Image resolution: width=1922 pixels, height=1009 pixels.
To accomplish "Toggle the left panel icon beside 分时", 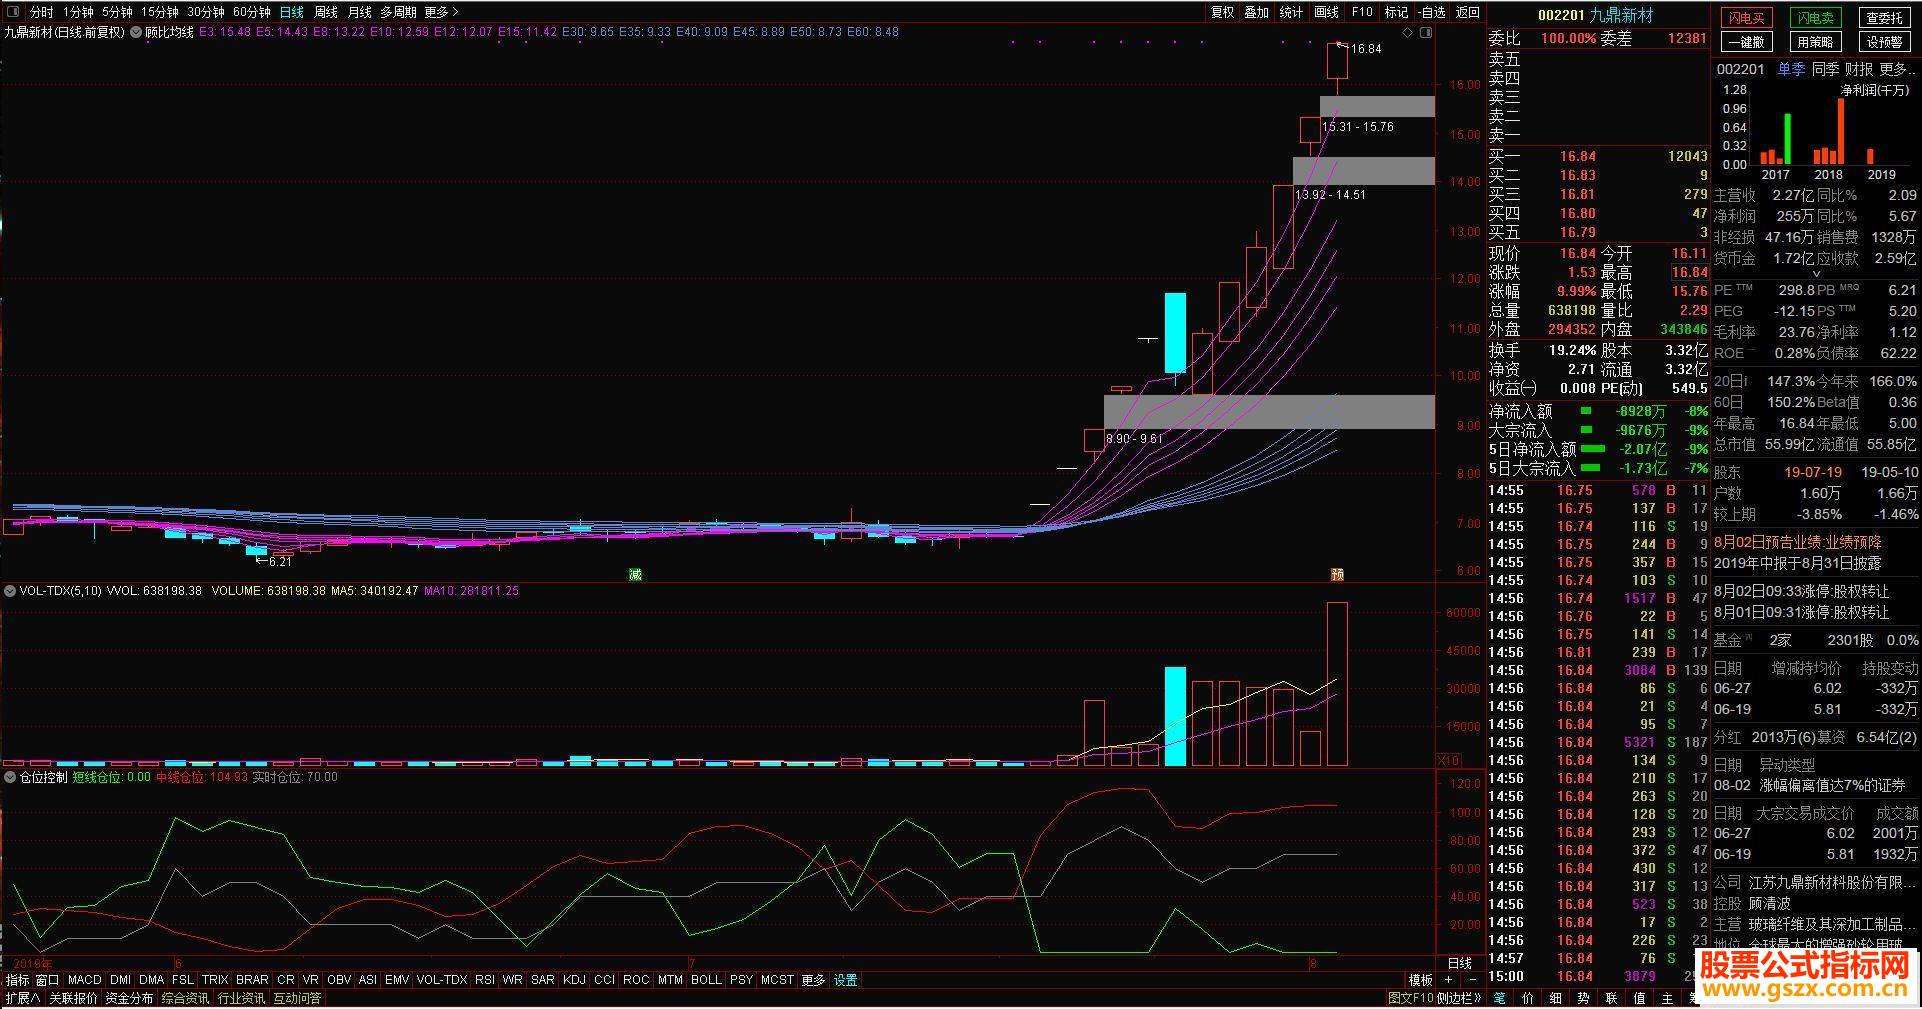I will coord(12,12).
